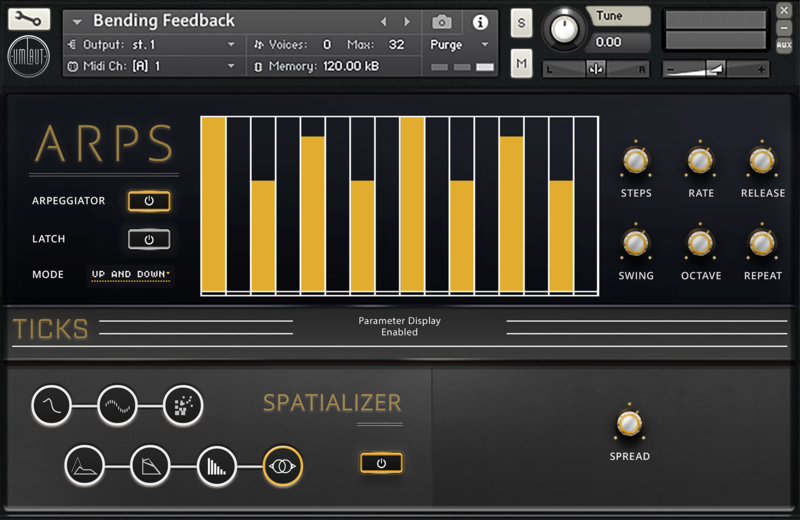The height and width of the screenshot is (520, 800).
Task: Click the last empty step column
Action: (x=586, y=204)
